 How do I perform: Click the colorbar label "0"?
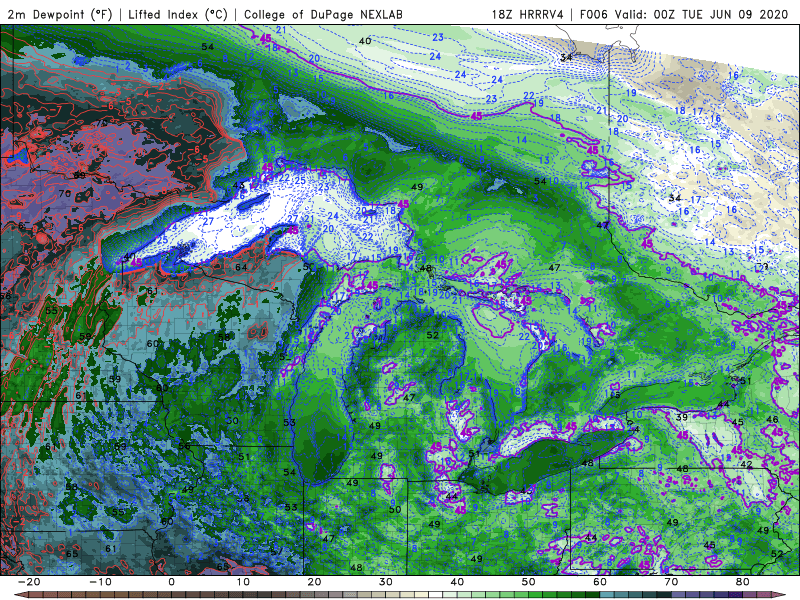tap(171, 582)
